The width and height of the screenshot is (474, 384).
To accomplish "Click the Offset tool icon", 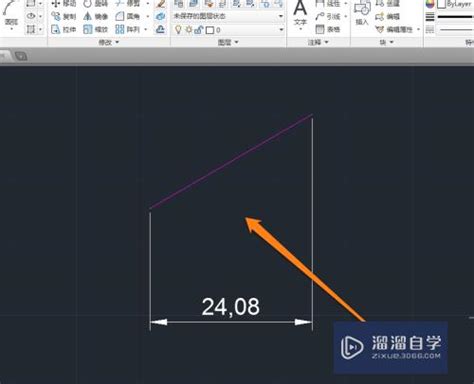I will (x=160, y=29).
